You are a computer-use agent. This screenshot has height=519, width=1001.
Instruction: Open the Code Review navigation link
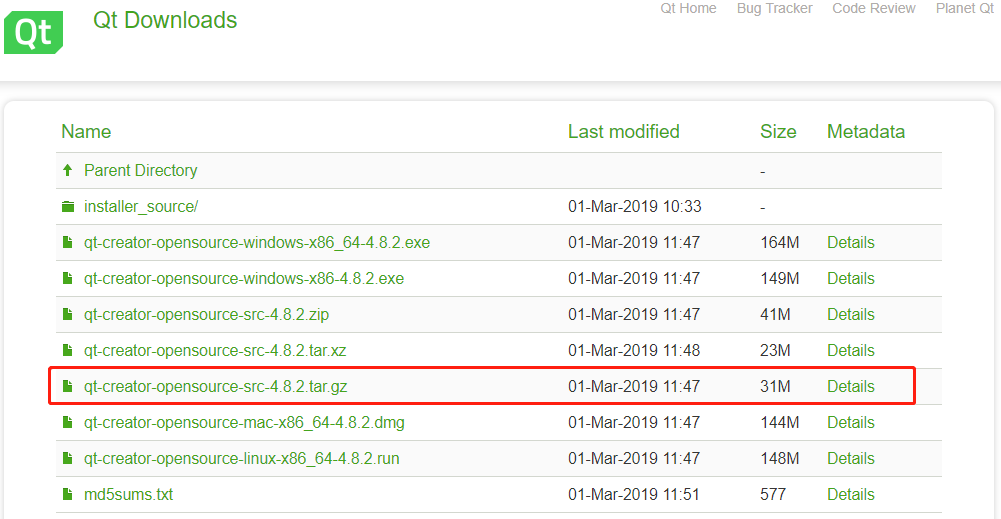click(873, 8)
